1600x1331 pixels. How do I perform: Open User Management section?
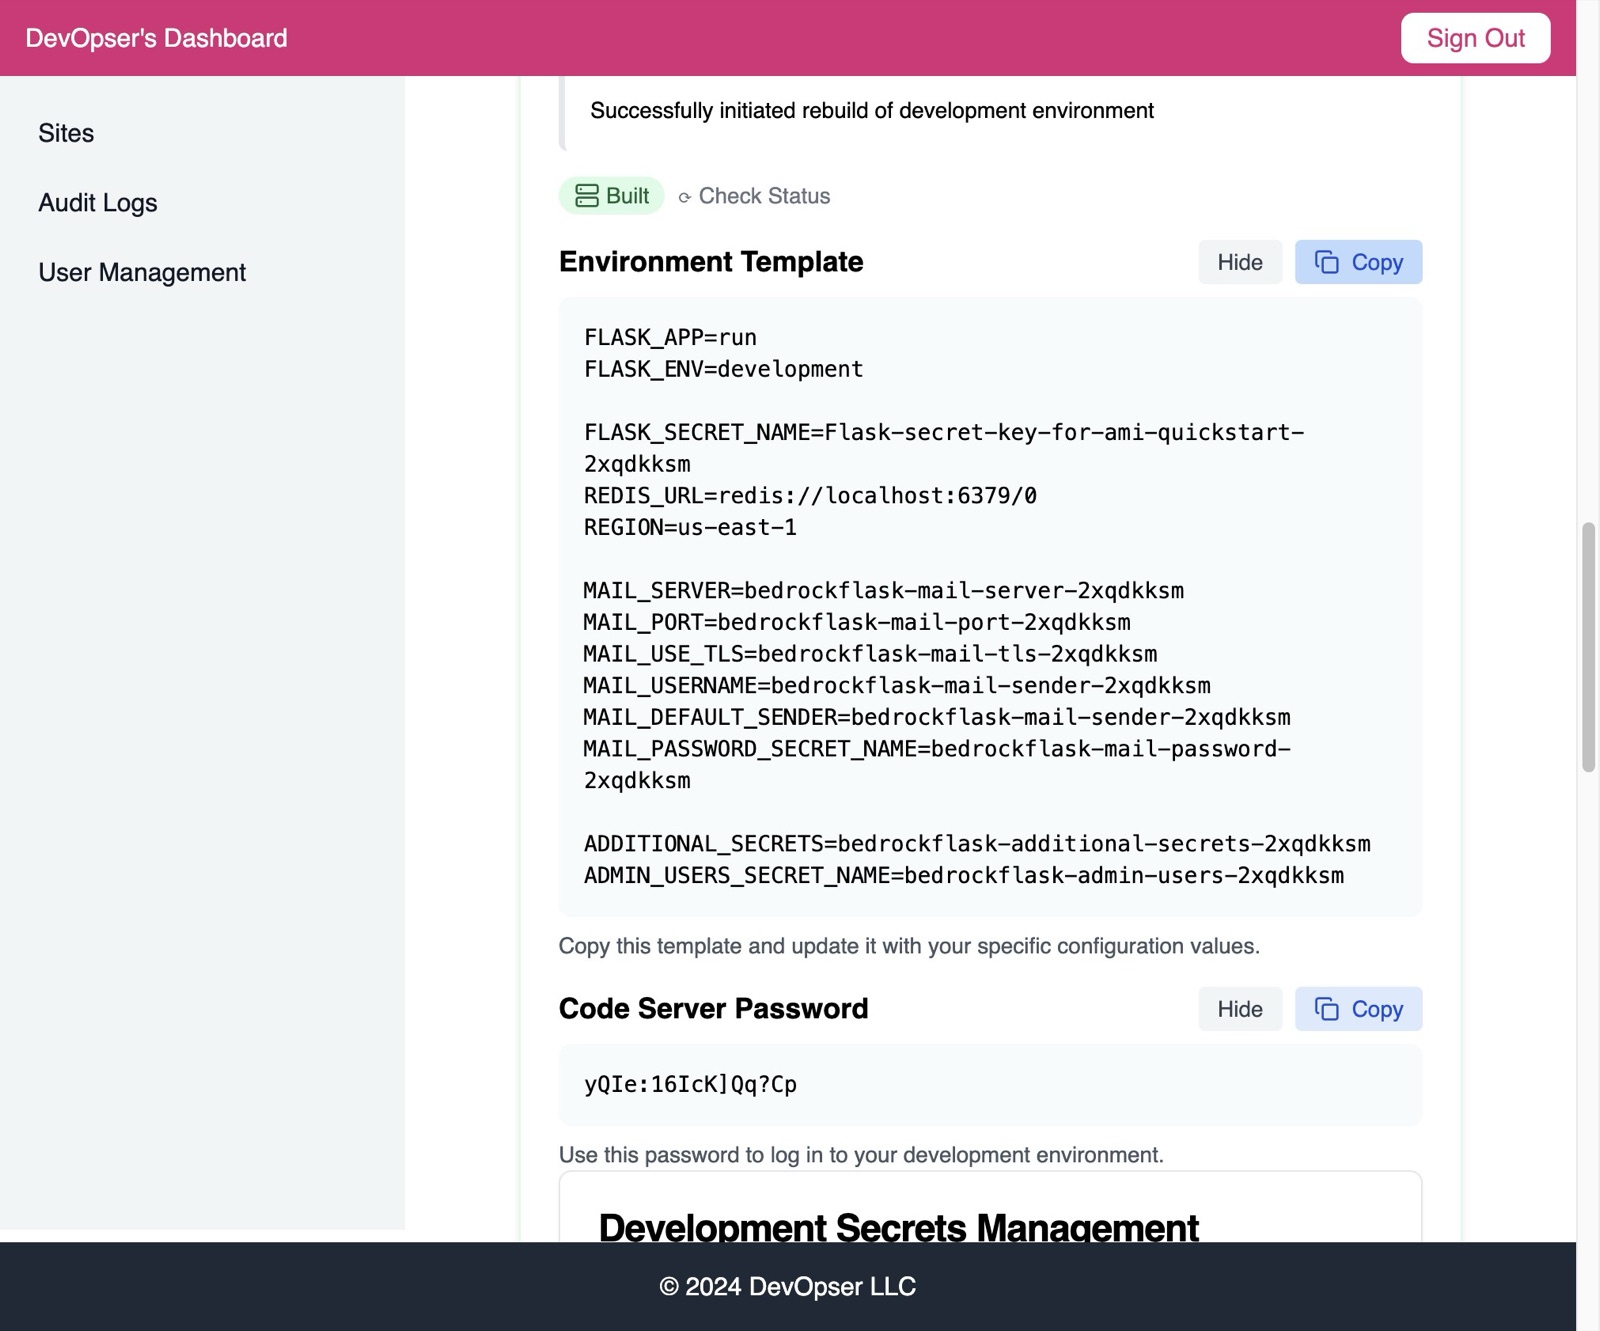tap(142, 273)
